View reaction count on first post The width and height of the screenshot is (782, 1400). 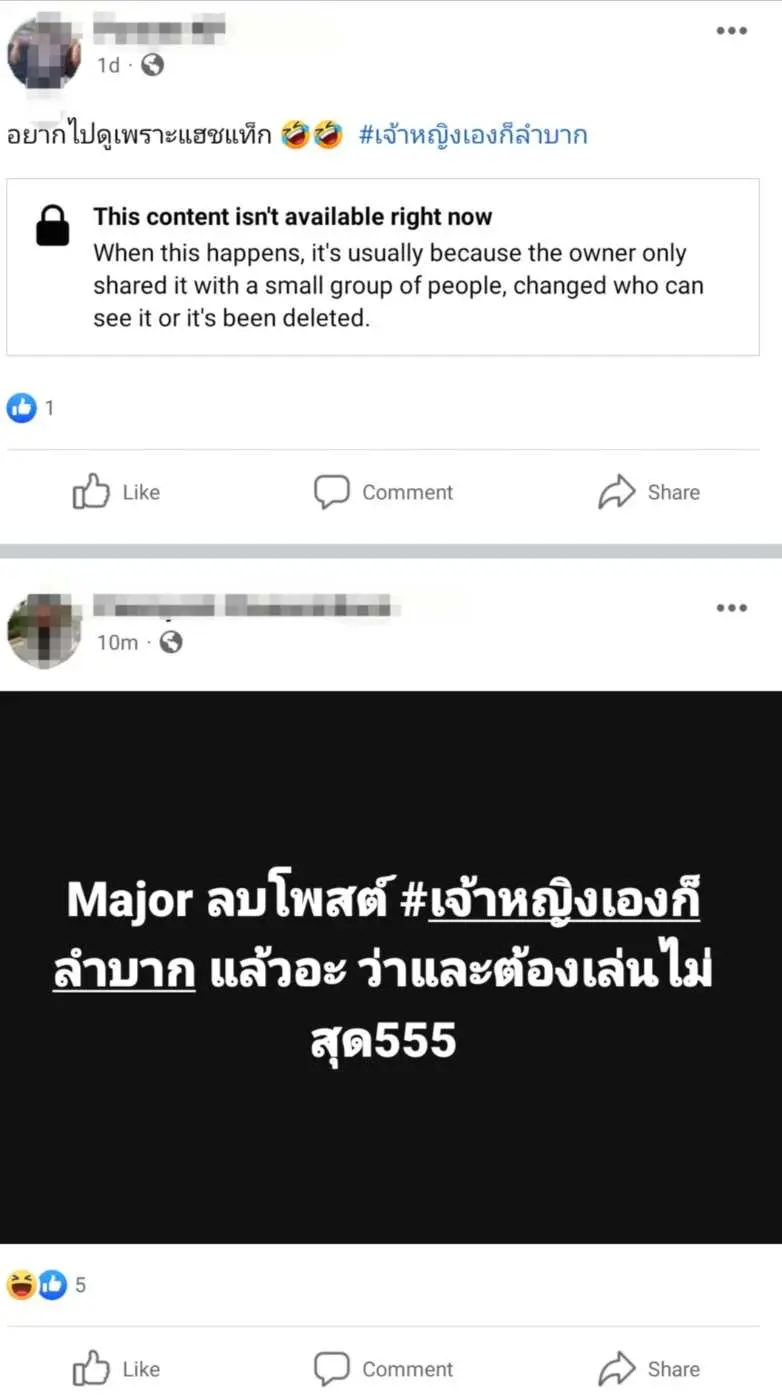(31, 408)
